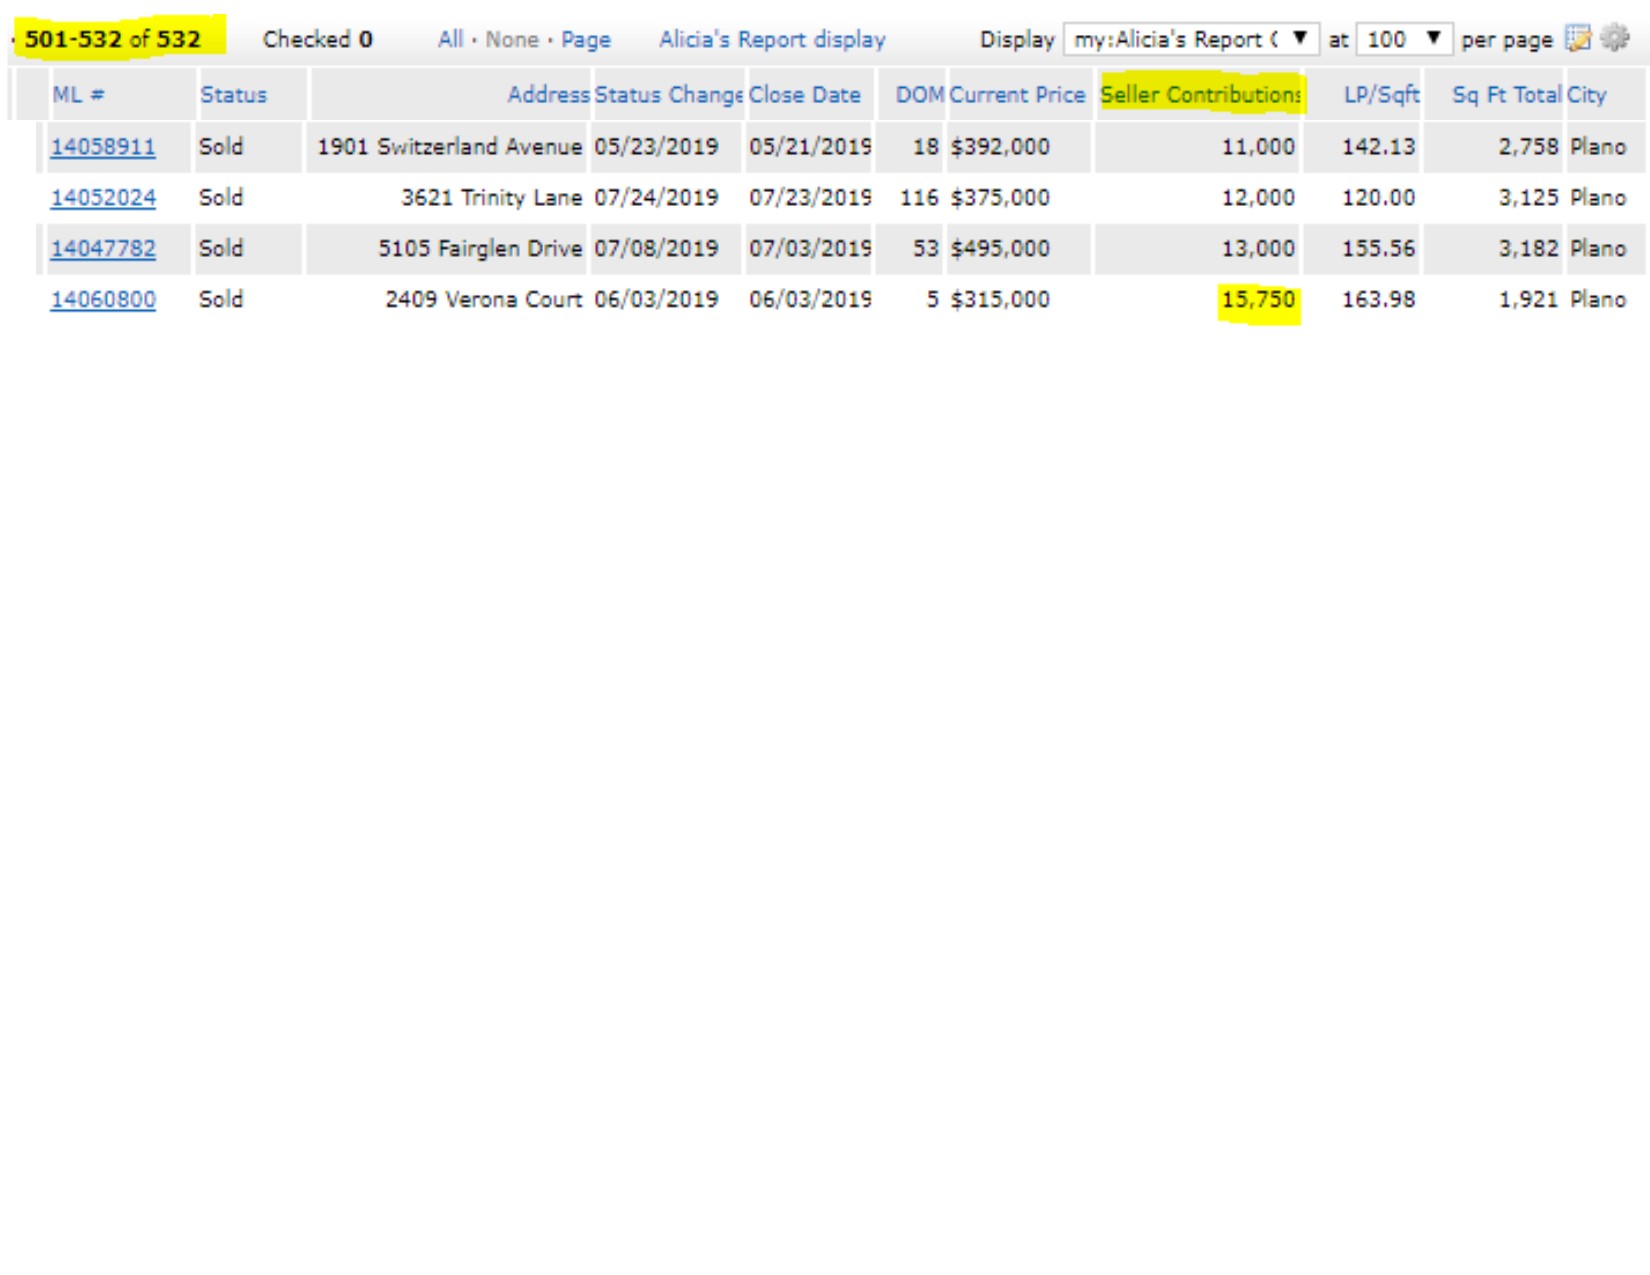Image resolution: width=1650 pixels, height=1275 pixels.
Task: Sort by Close Date column
Action: click(x=805, y=95)
